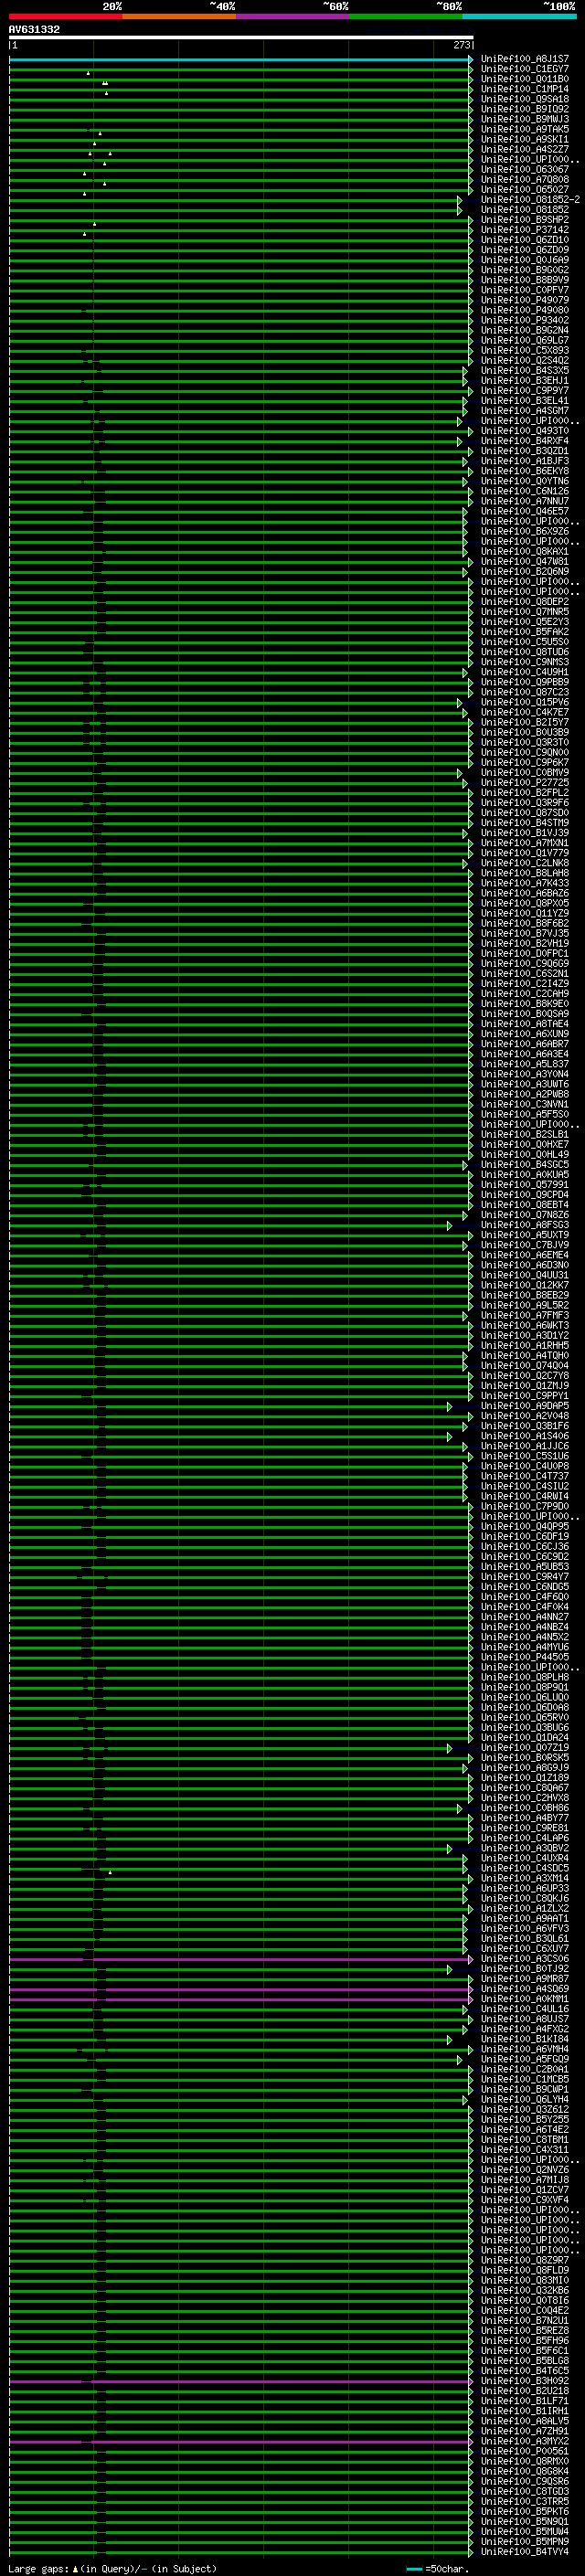Select entry UniRef100_O81852-2
585x2576 pixels.
coord(530,200)
